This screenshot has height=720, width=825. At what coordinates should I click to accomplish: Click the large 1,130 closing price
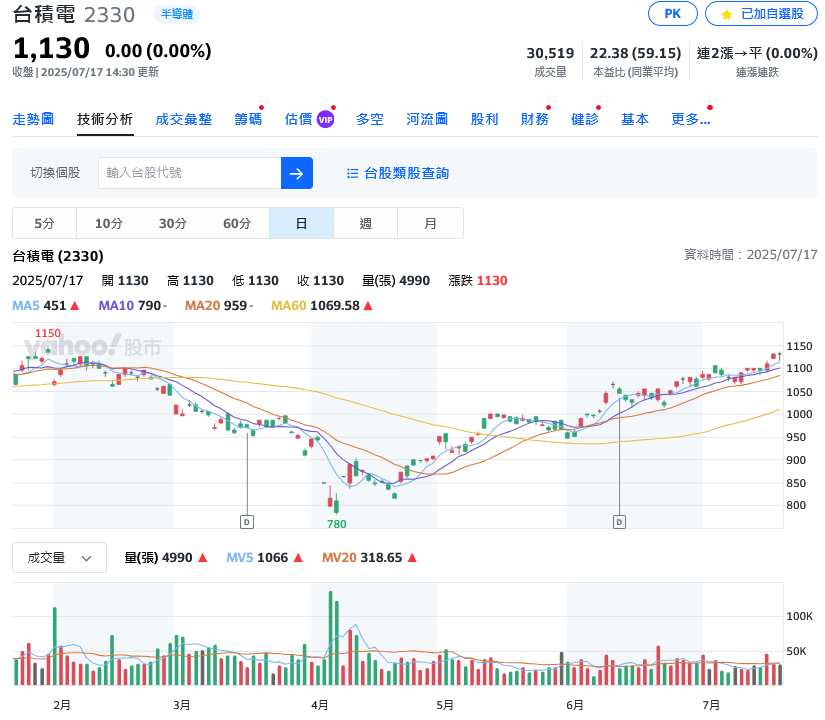point(51,48)
